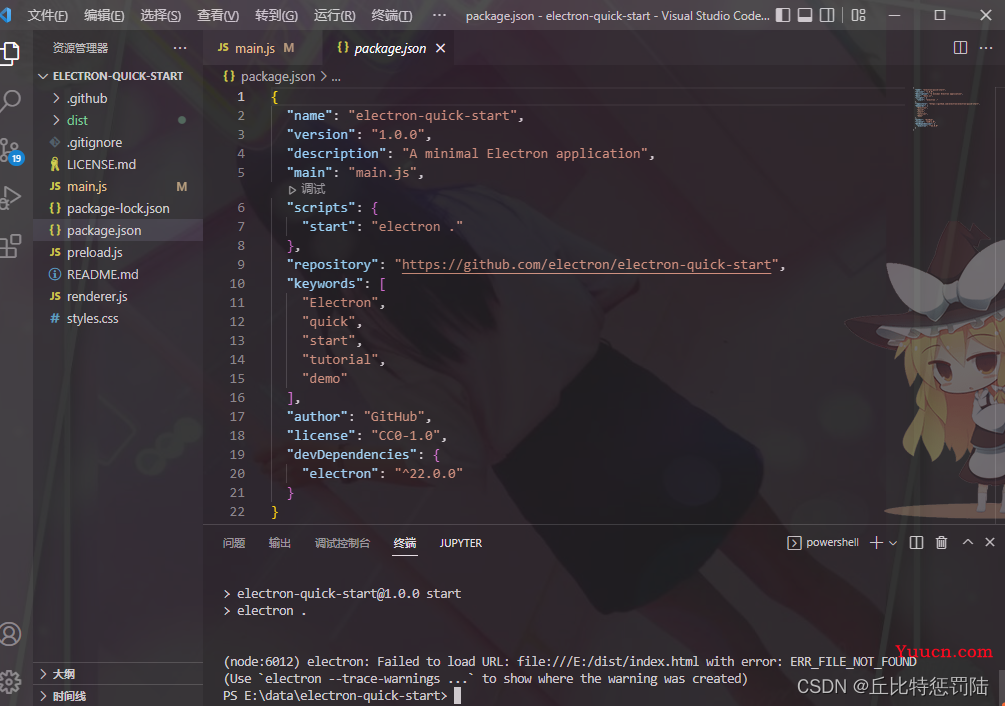Split the editor to the right

coord(960,48)
